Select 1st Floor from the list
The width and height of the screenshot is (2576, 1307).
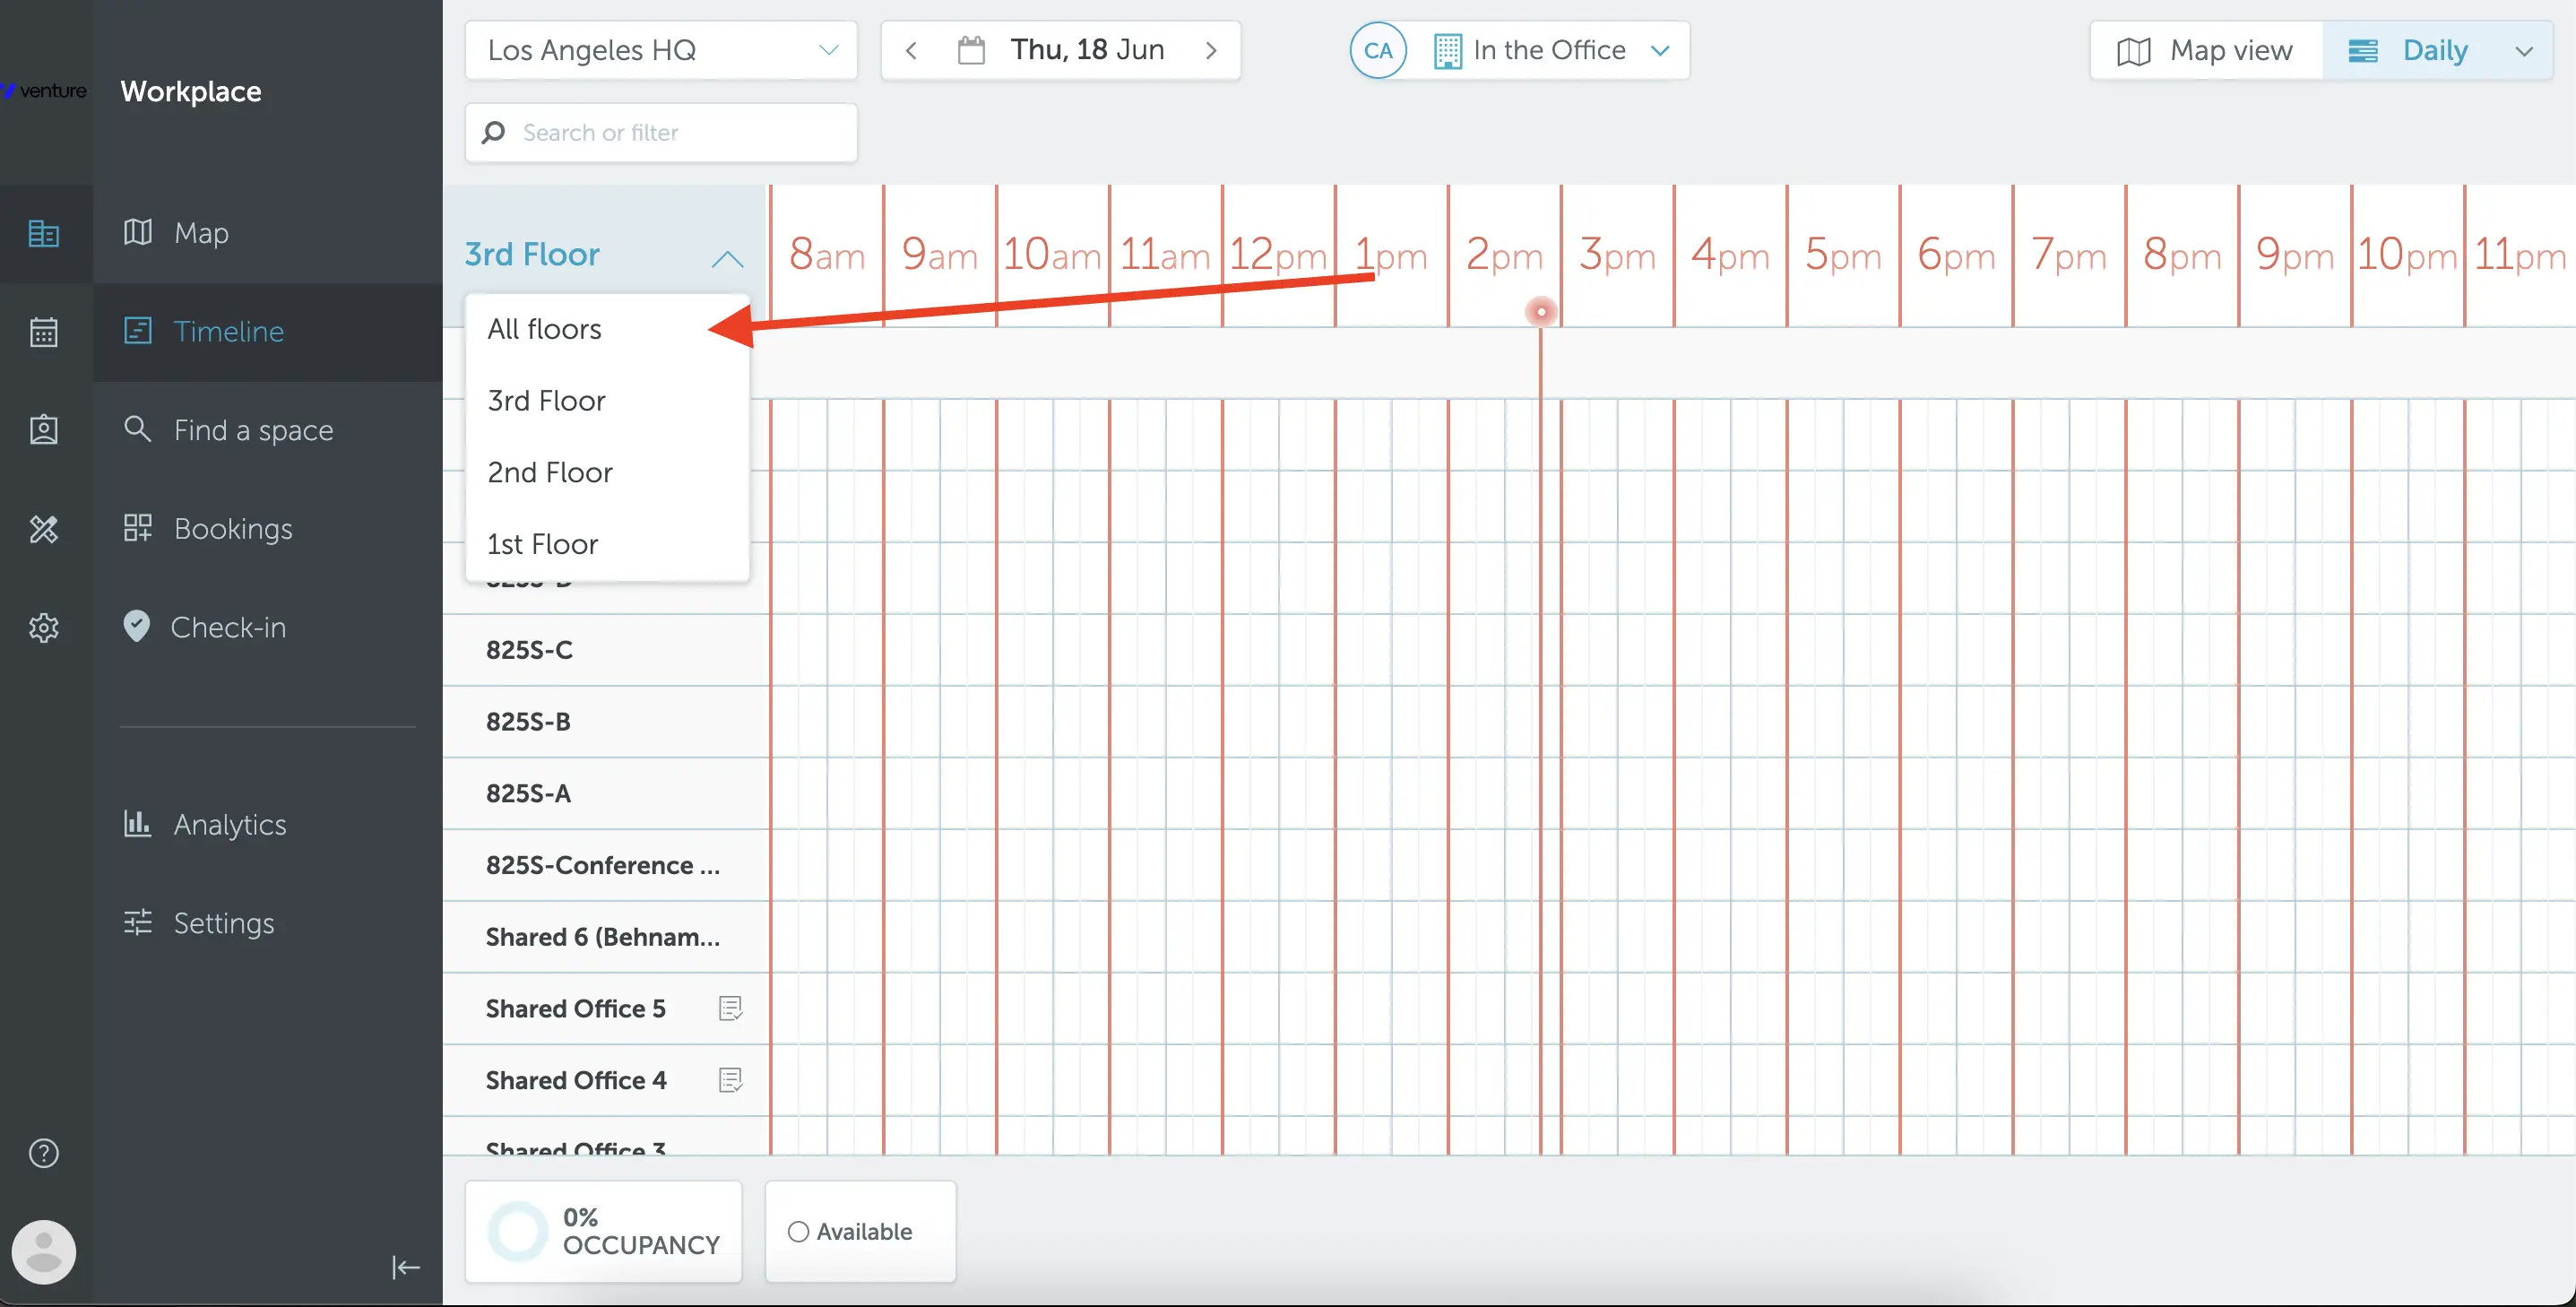[607, 544]
